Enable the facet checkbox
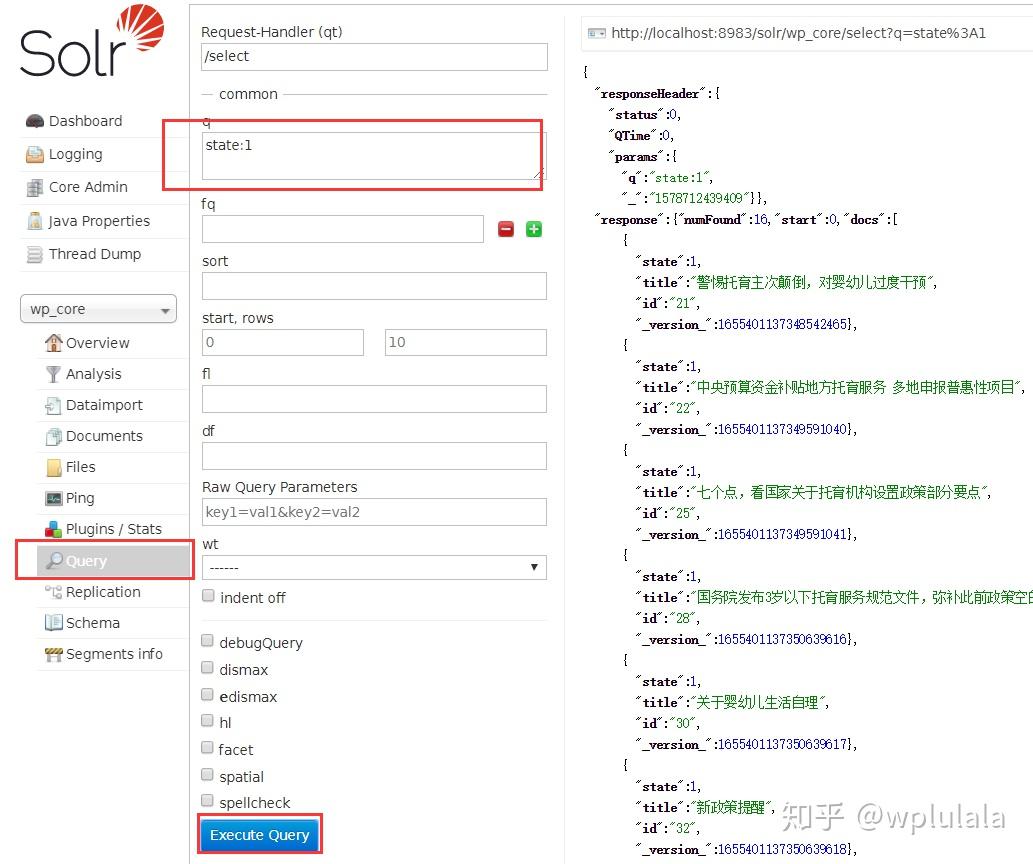The height and width of the screenshot is (864, 1033). pyautogui.click(x=207, y=747)
